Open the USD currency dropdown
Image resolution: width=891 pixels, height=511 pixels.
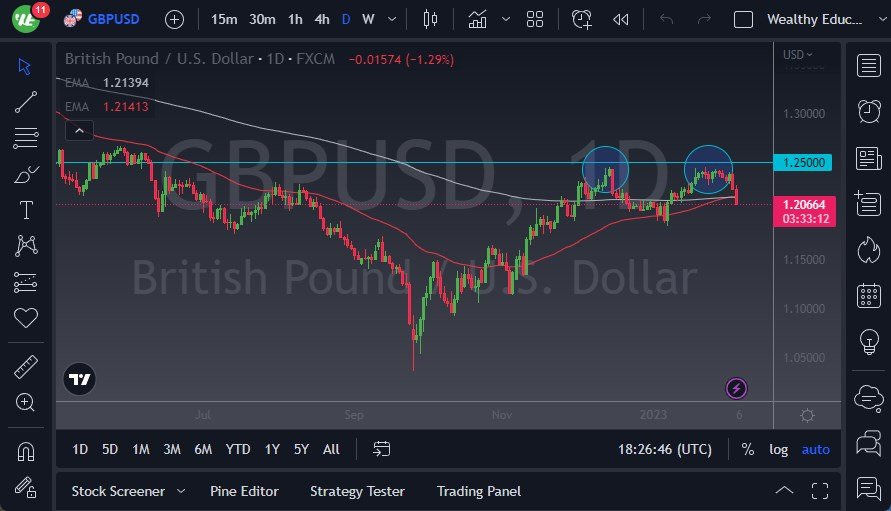[797, 55]
